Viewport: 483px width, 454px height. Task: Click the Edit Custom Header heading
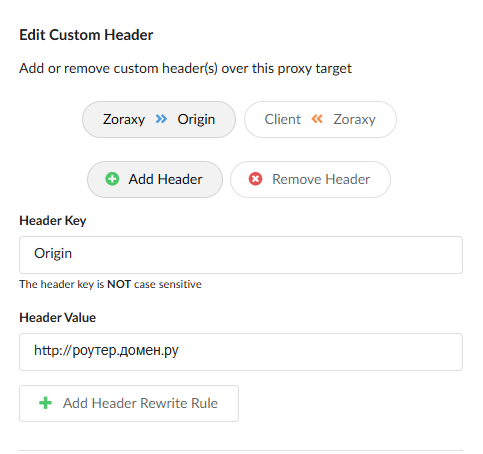pos(86,35)
